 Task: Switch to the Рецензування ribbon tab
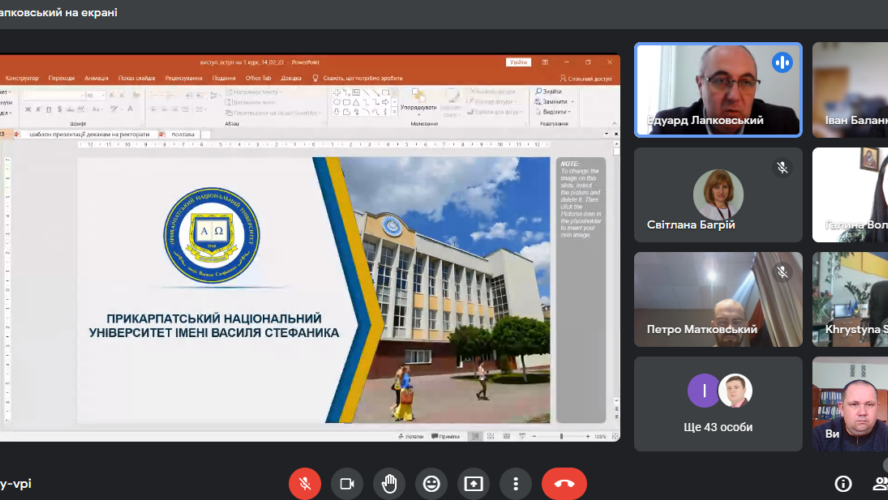point(183,78)
